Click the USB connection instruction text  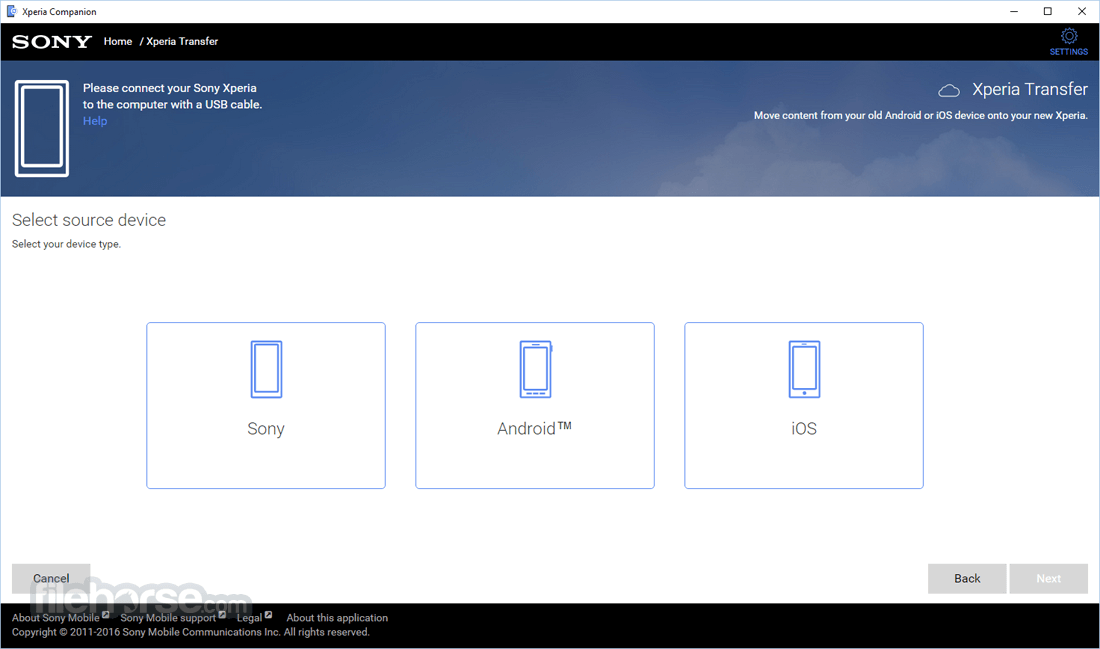(x=173, y=96)
